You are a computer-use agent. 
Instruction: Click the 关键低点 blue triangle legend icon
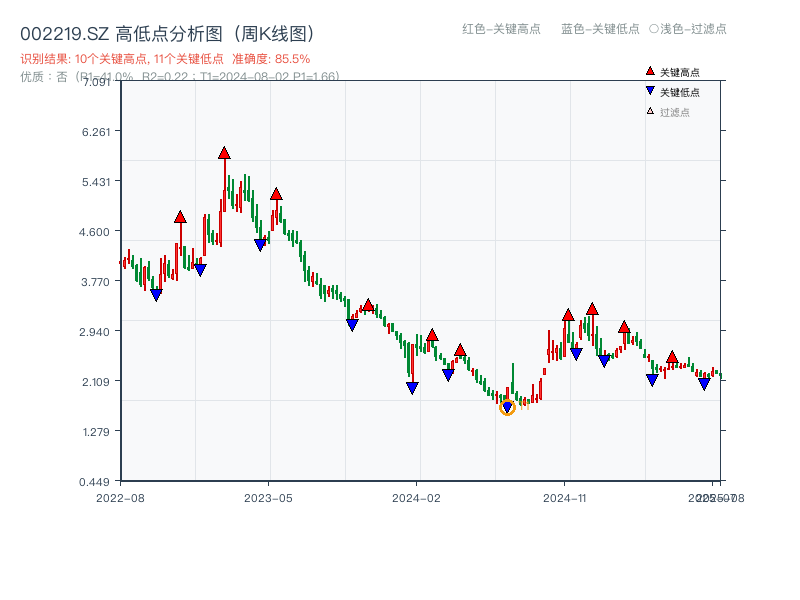click(x=649, y=92)
